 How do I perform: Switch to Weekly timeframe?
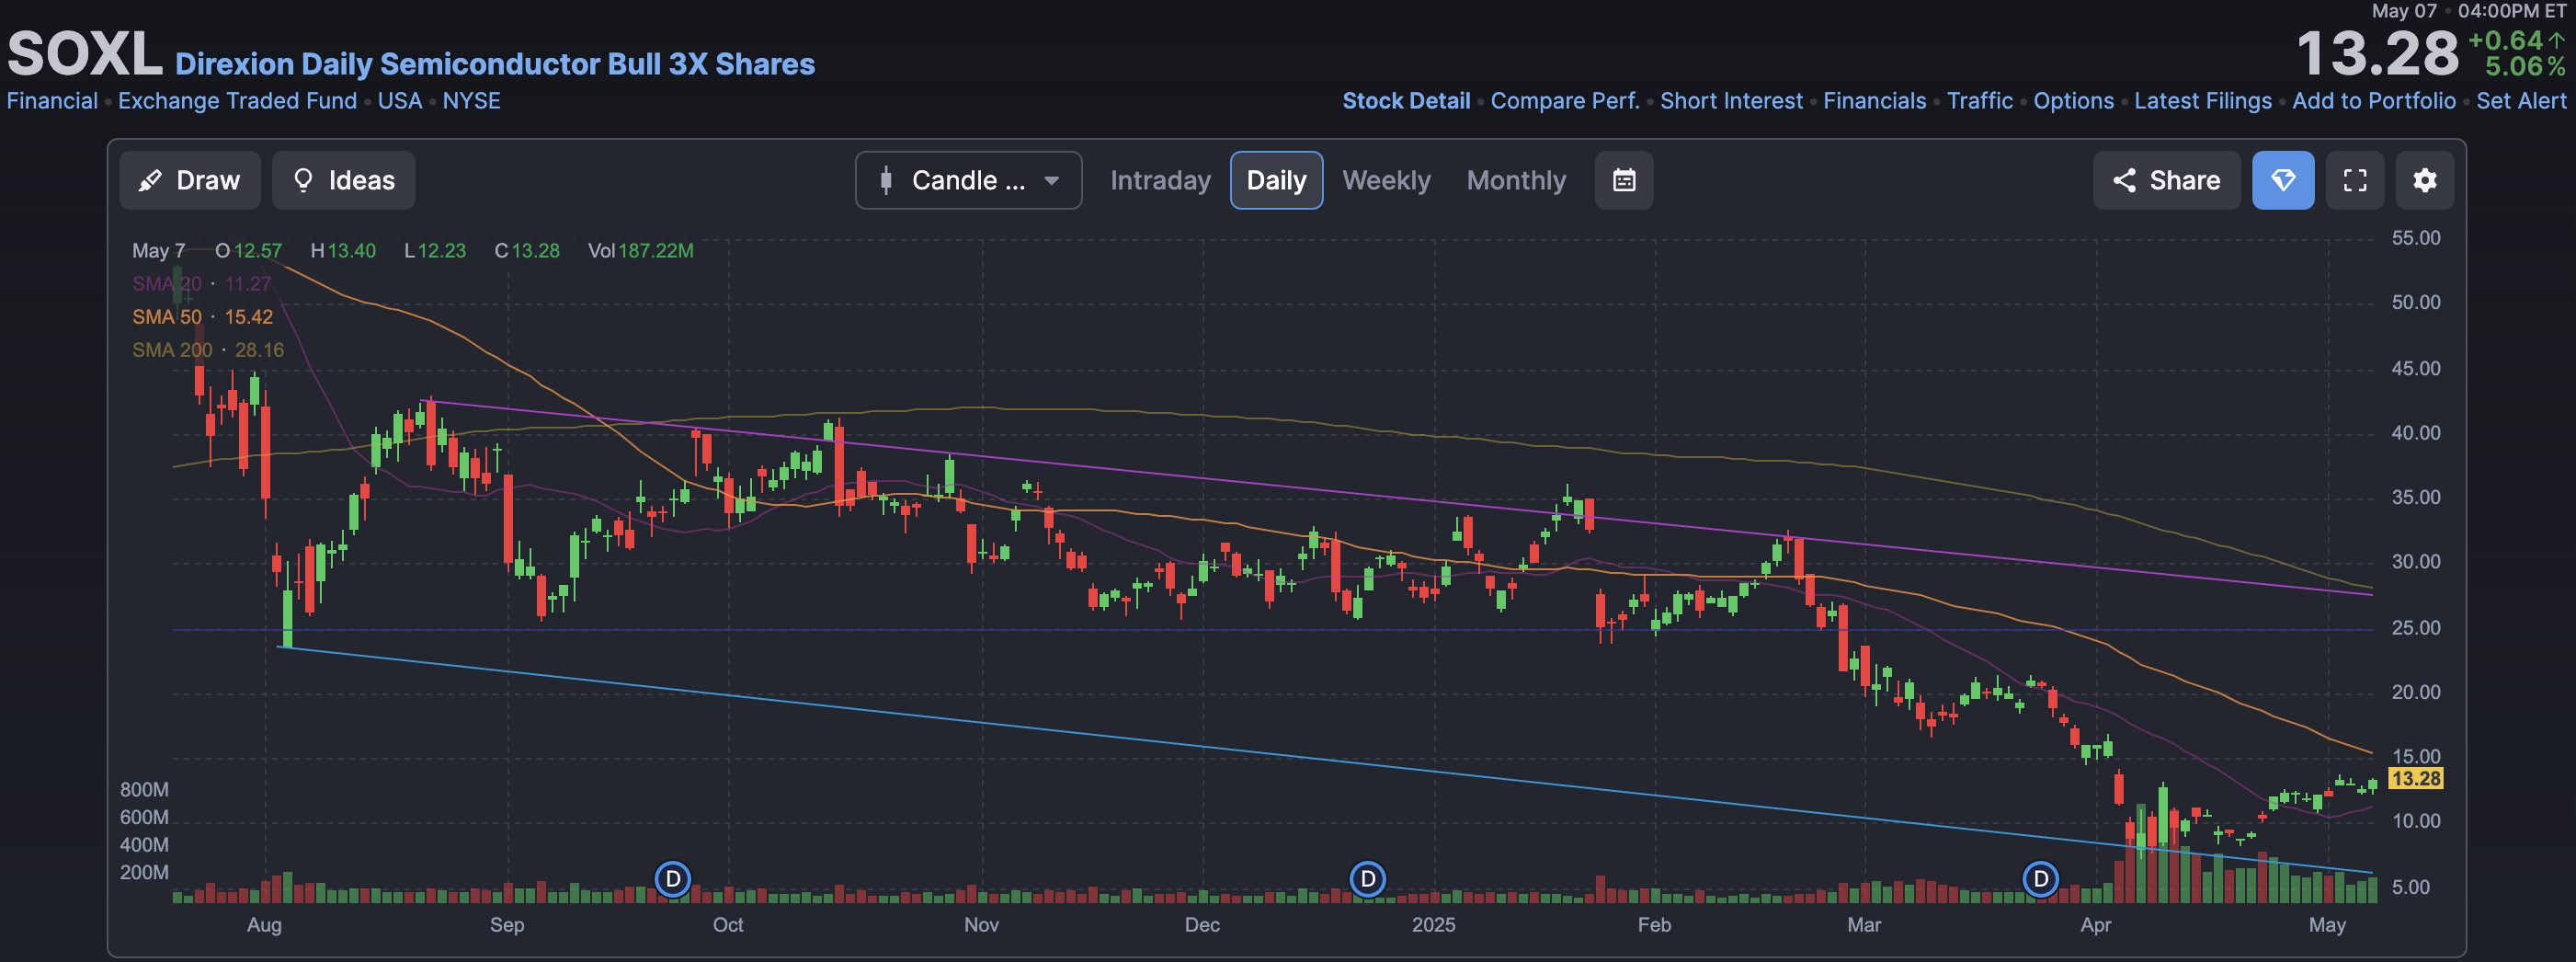tap(1386, 180)
